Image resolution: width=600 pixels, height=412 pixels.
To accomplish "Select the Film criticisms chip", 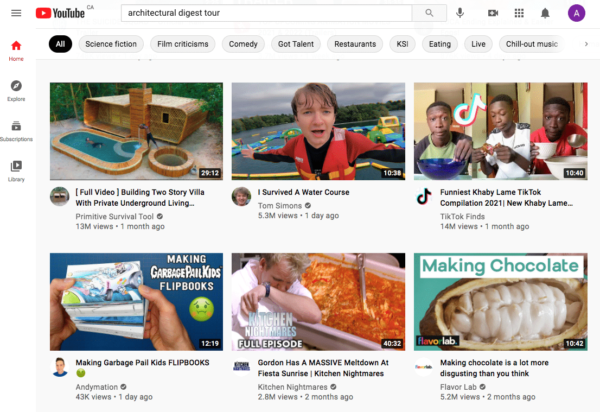I will point(183,44).
